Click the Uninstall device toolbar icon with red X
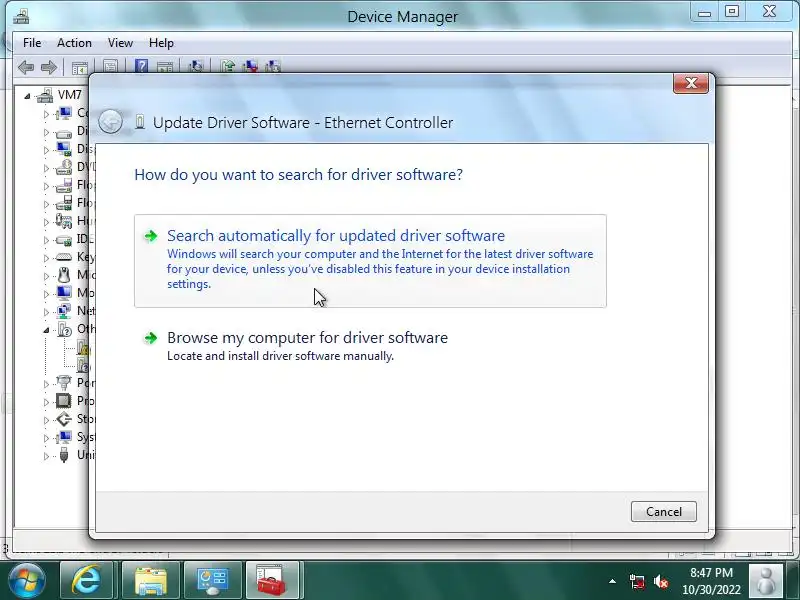 point(250,67)
